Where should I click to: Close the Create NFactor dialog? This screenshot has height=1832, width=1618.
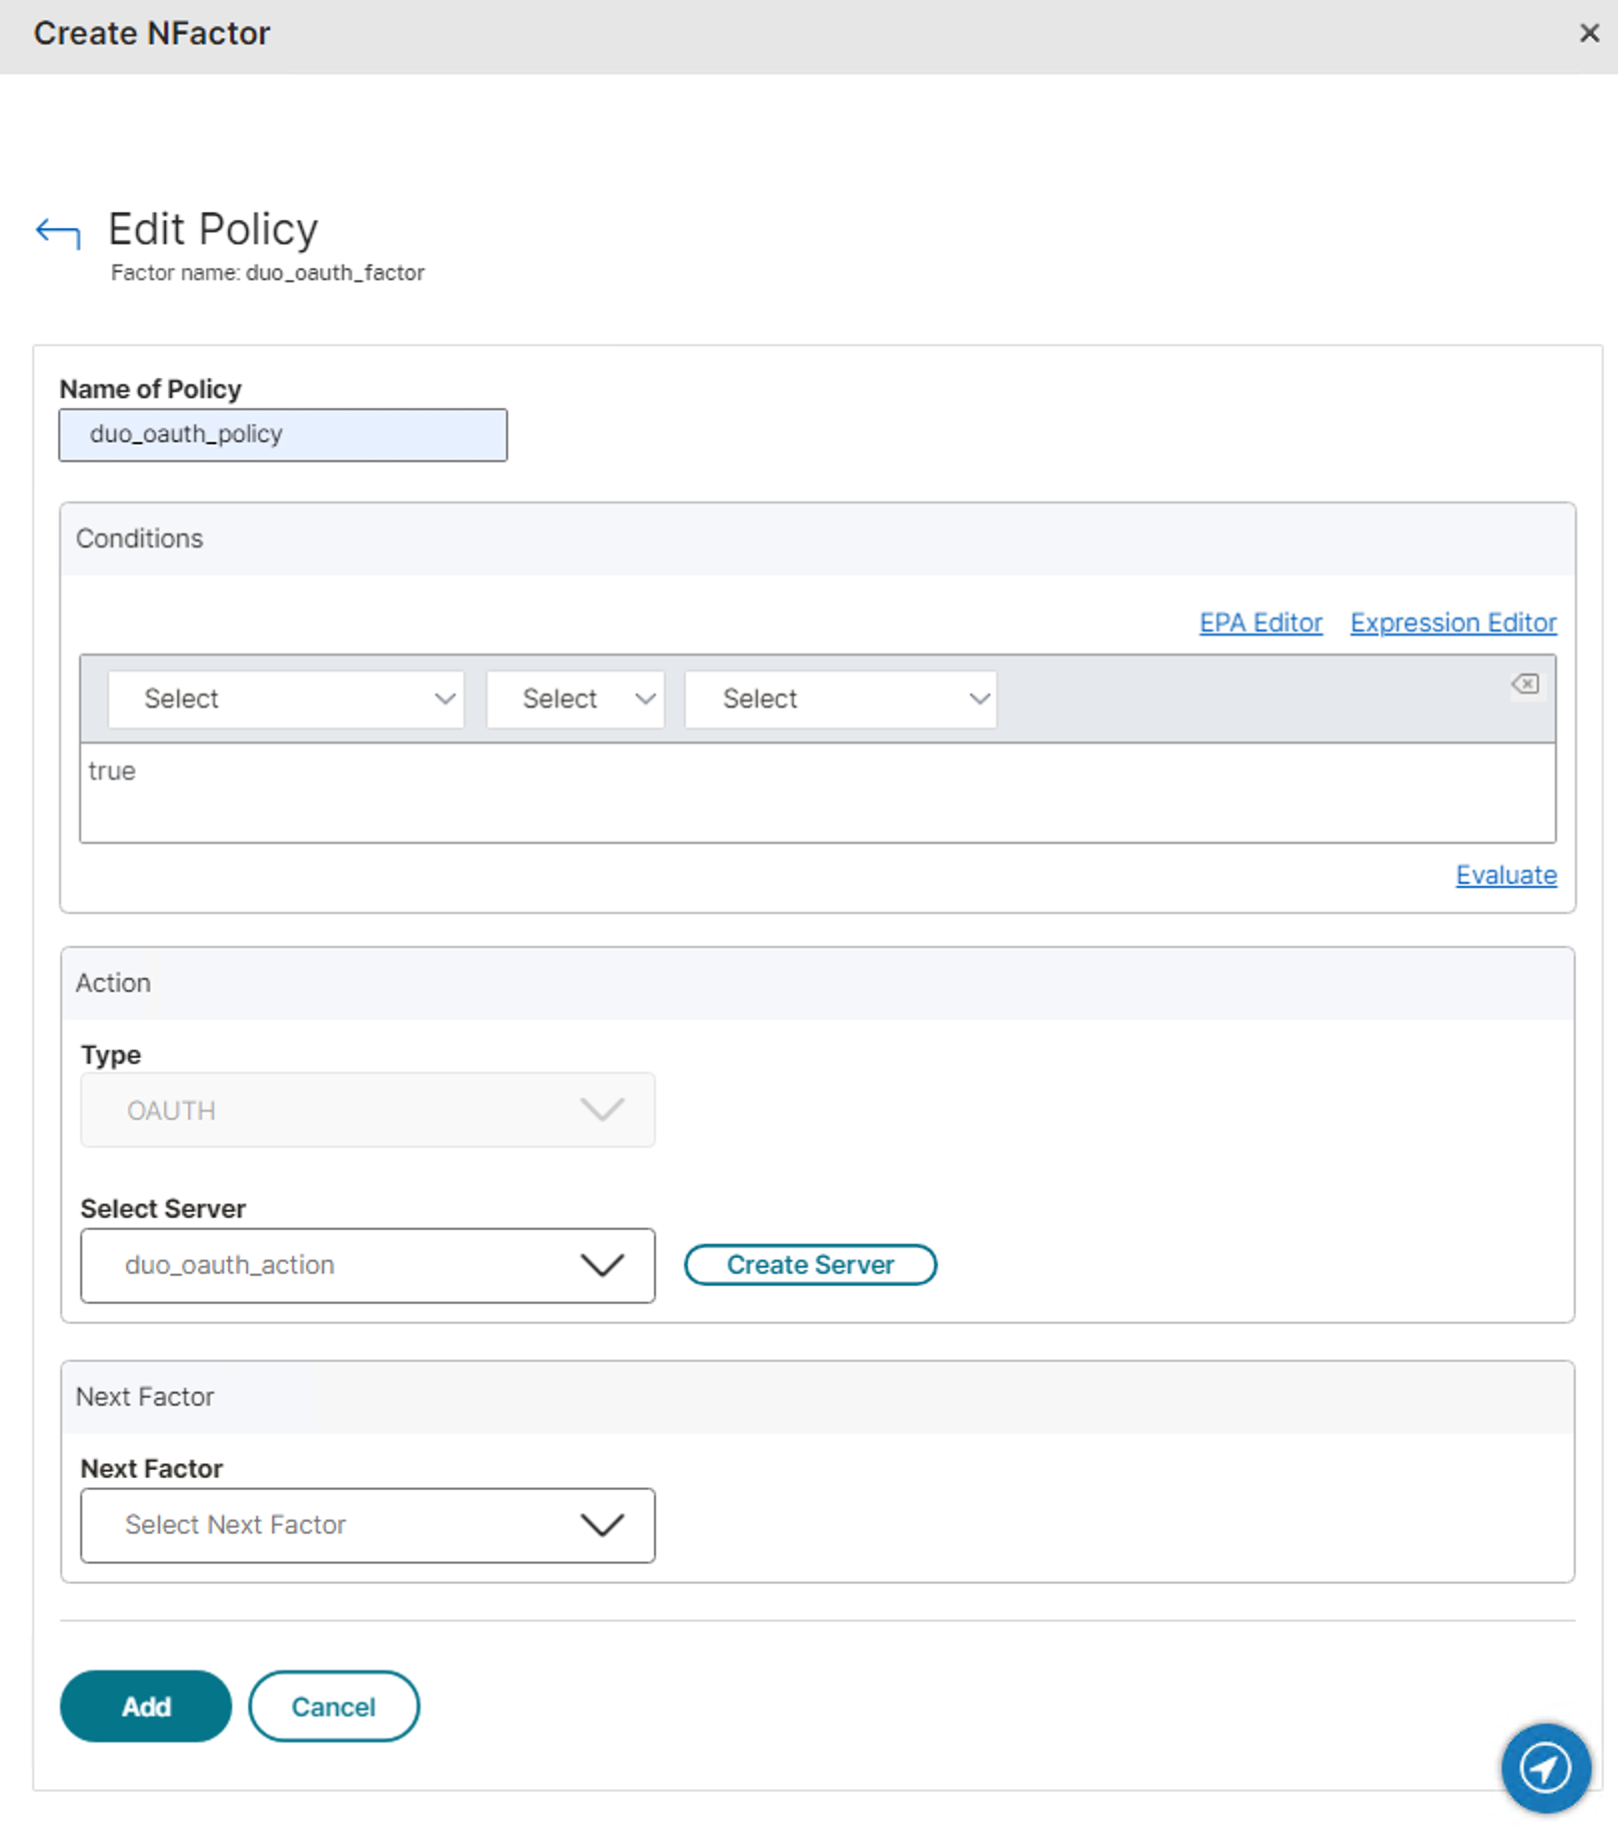[x=1589, y=34]
